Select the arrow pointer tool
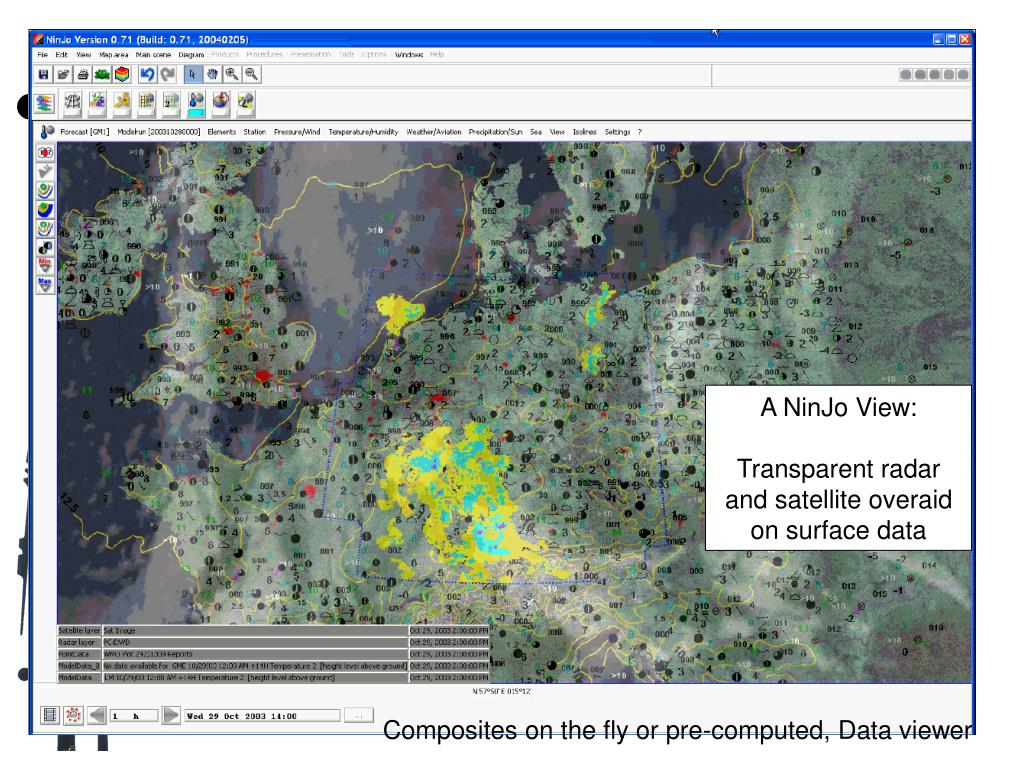1024x768 pixels. coord(193,75)
